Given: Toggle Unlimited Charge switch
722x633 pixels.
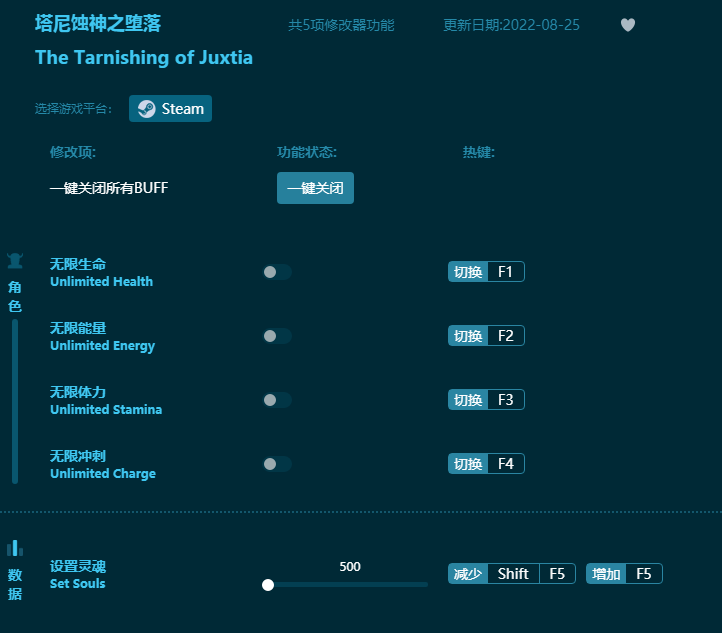Looking at the screenshot, I should (277, 464).
